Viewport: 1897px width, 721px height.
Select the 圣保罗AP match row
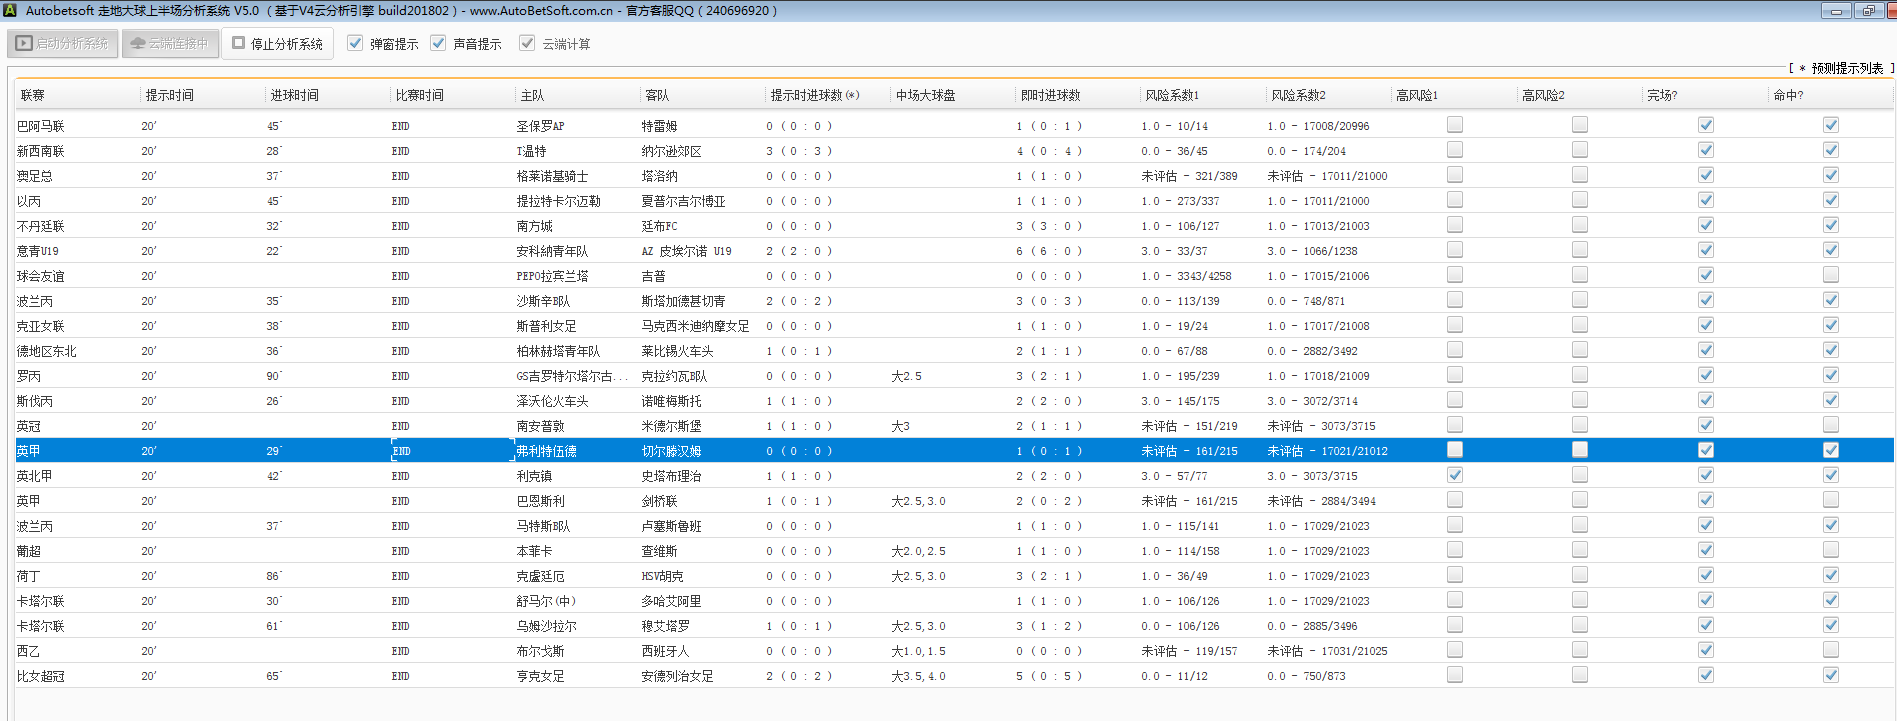540,126
